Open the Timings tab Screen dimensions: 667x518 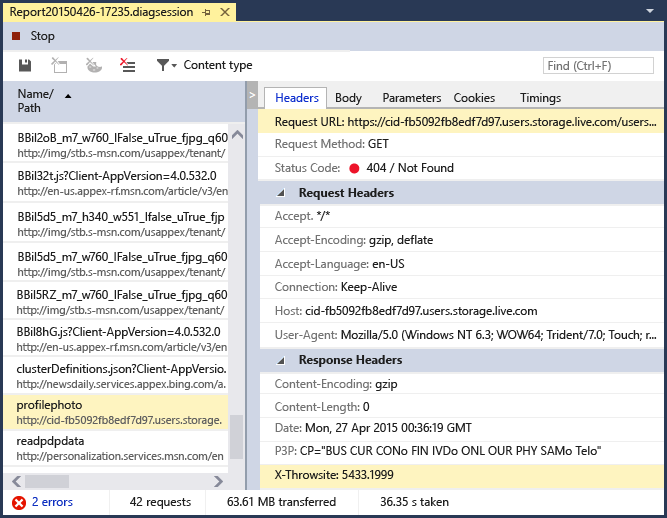540,98
